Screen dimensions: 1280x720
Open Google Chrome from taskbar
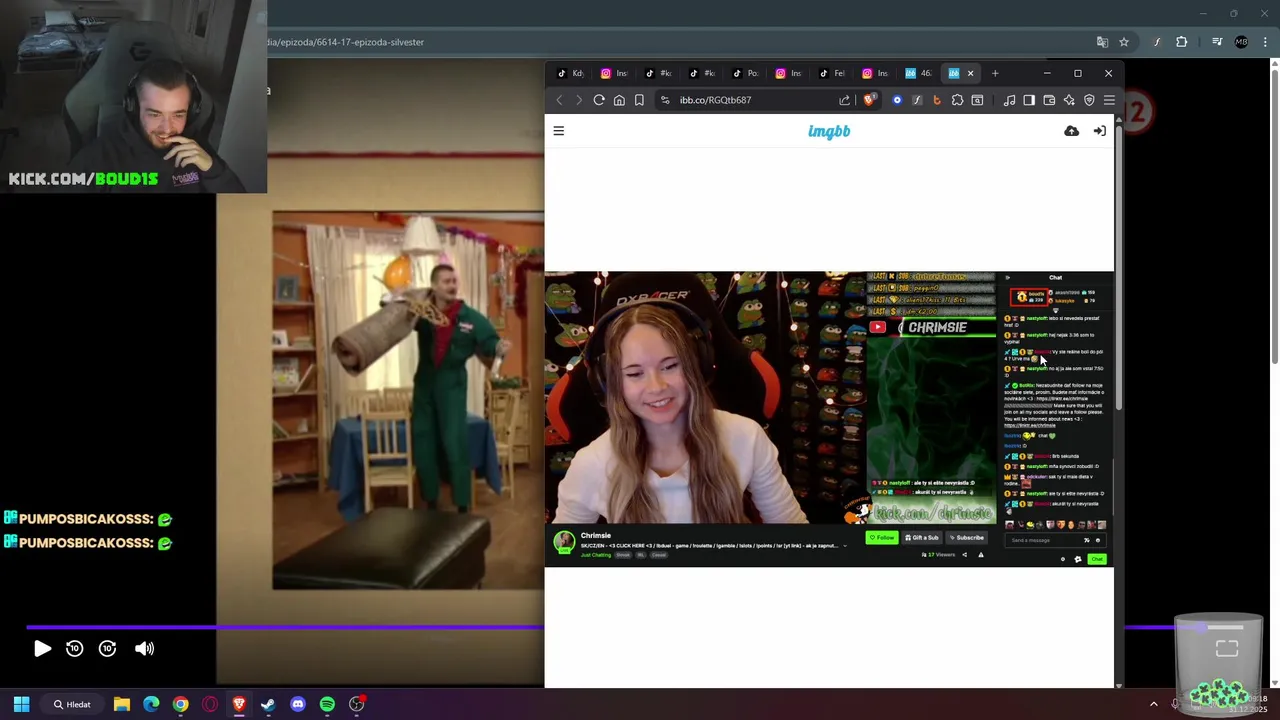point(180,704)
